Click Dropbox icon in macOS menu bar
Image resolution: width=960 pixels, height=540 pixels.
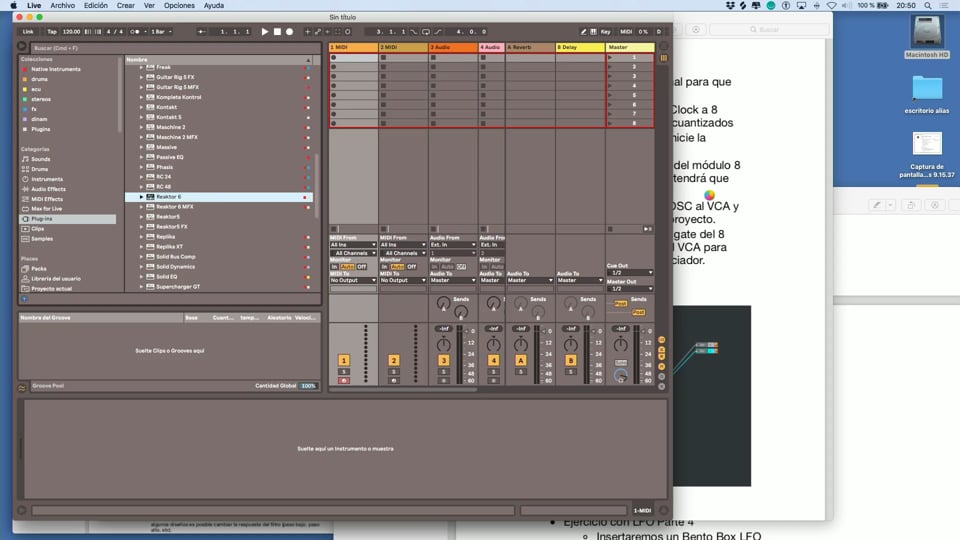point(730,6)
